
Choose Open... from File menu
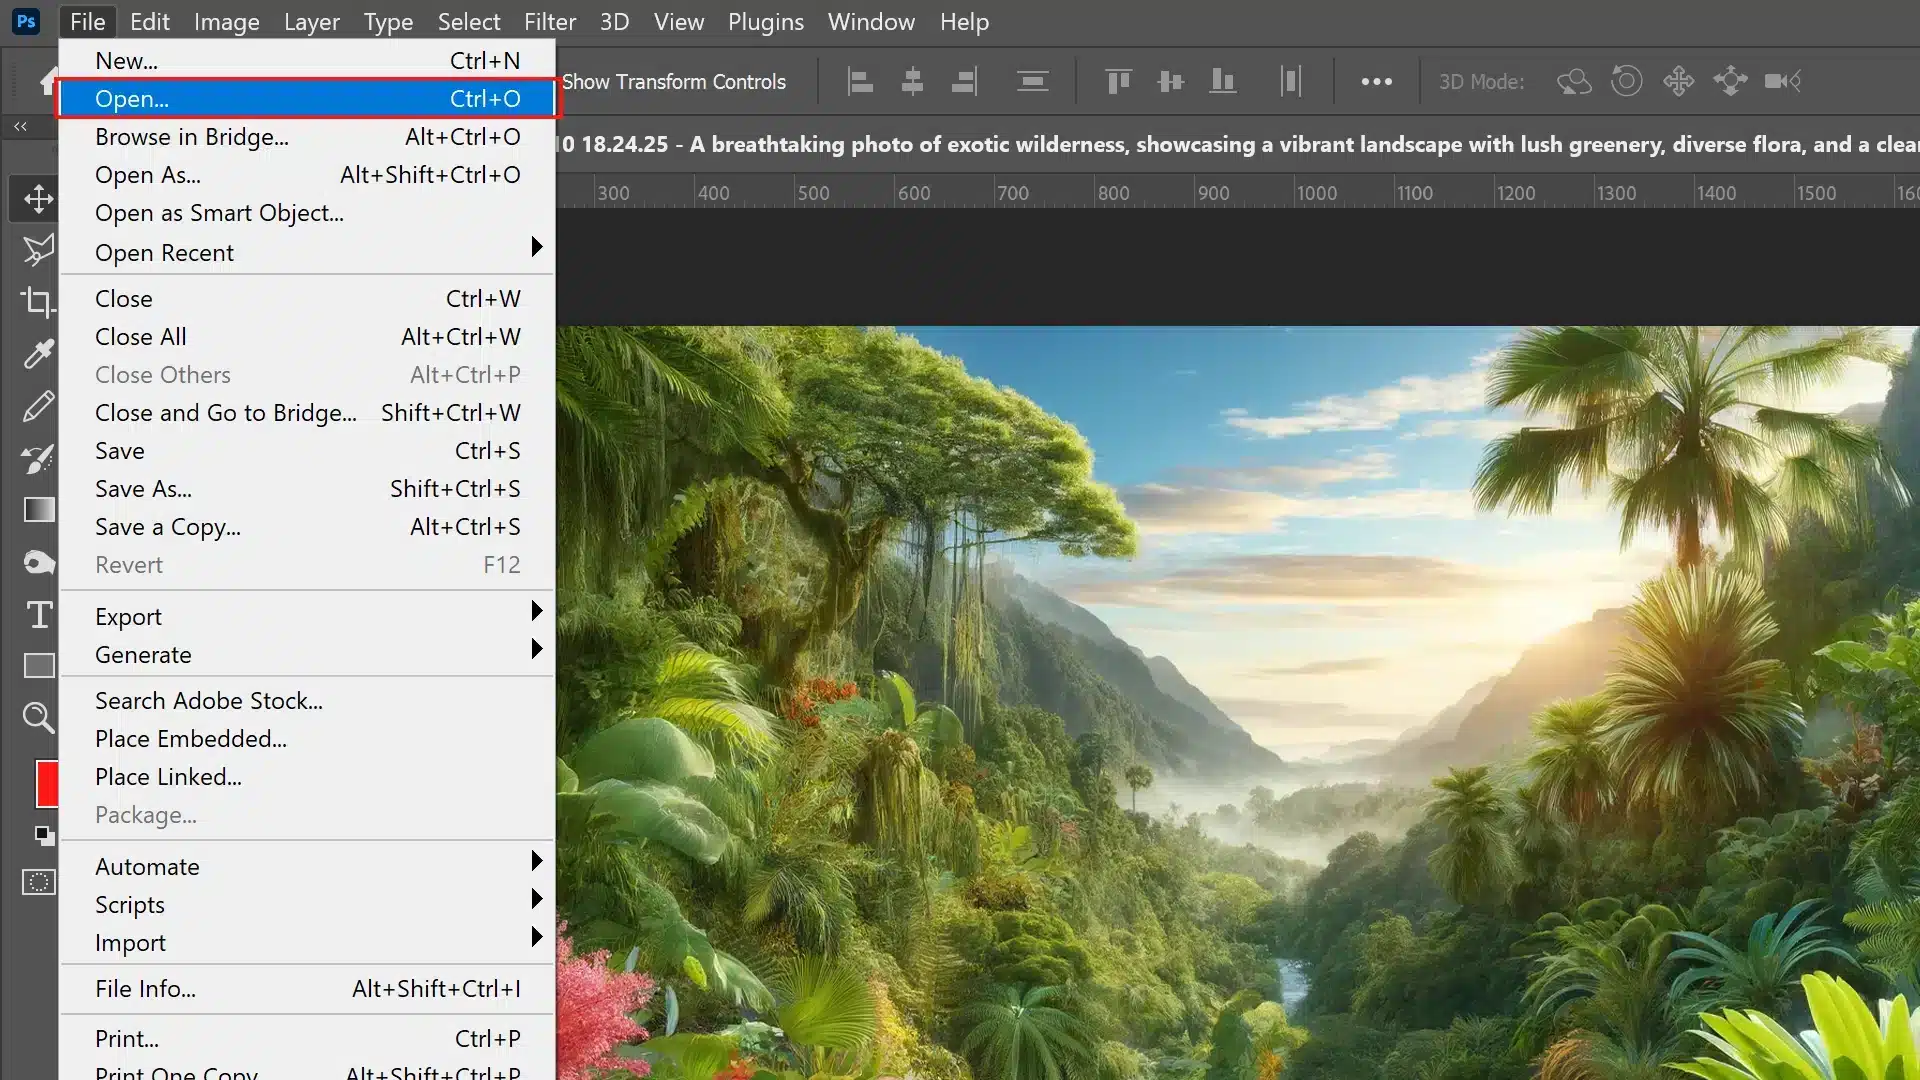307,98
